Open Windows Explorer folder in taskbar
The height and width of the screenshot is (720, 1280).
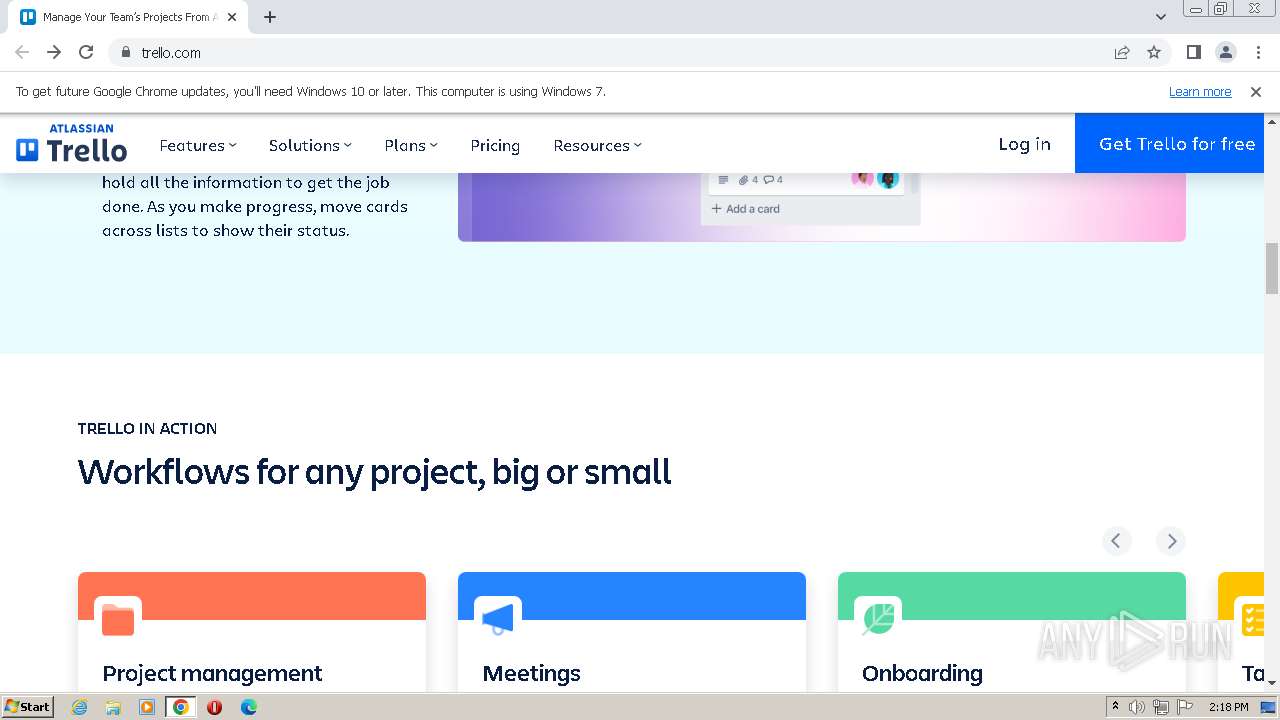(113, 707)
